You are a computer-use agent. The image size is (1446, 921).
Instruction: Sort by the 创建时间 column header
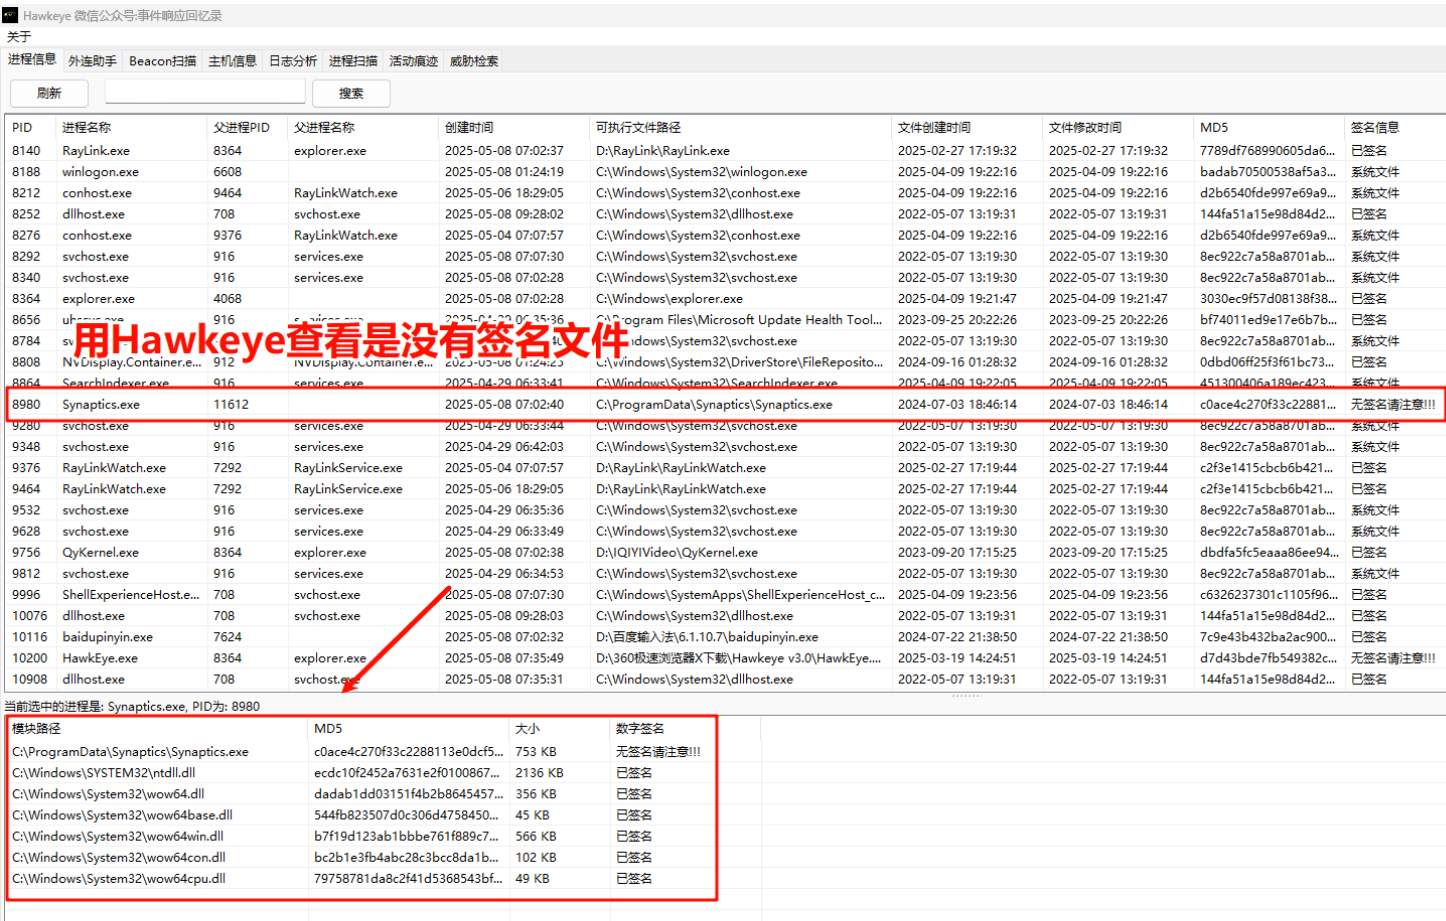514,127
